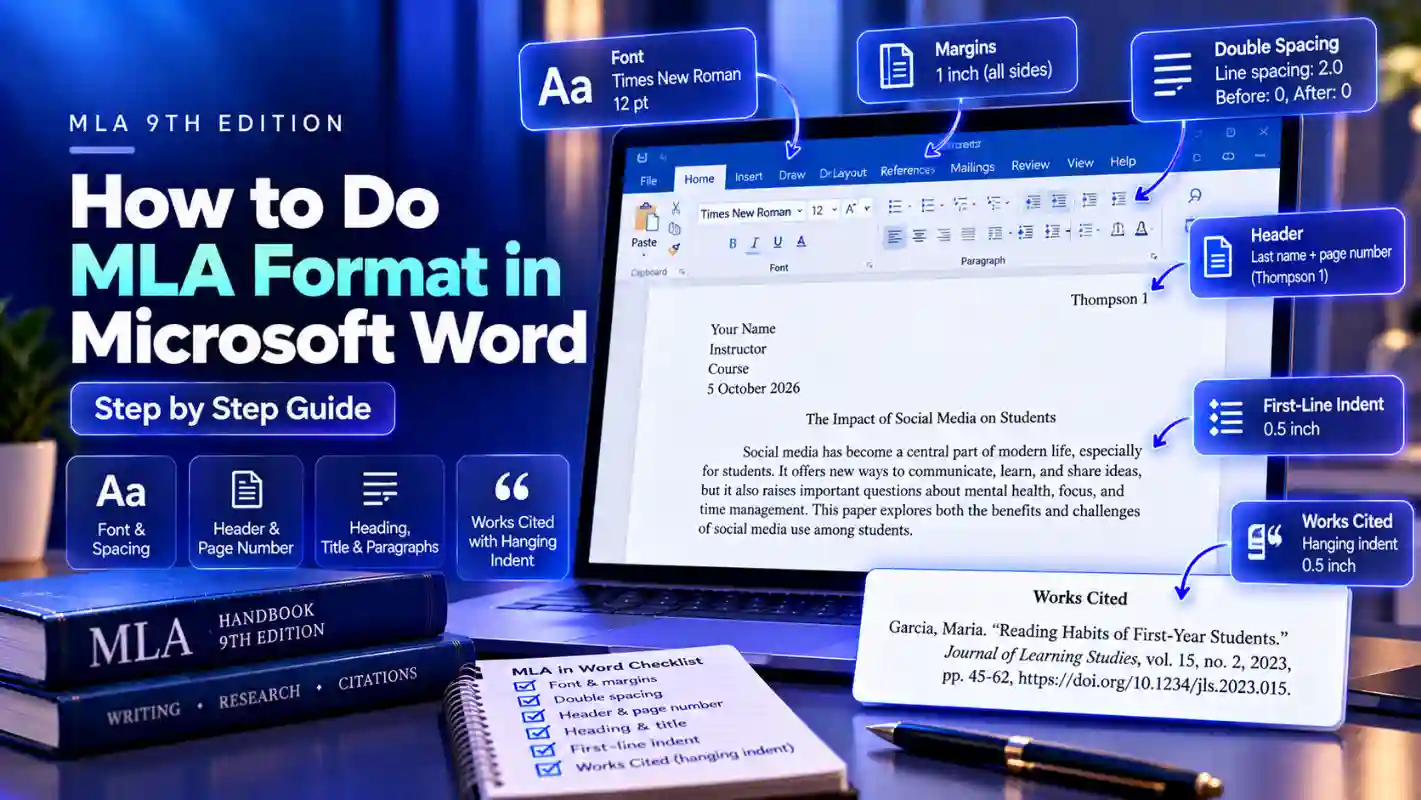The height and width of the screenshot is (800, 1421).
Task: Click the Paste clipboard icon
Action: [x=646, y=217]
